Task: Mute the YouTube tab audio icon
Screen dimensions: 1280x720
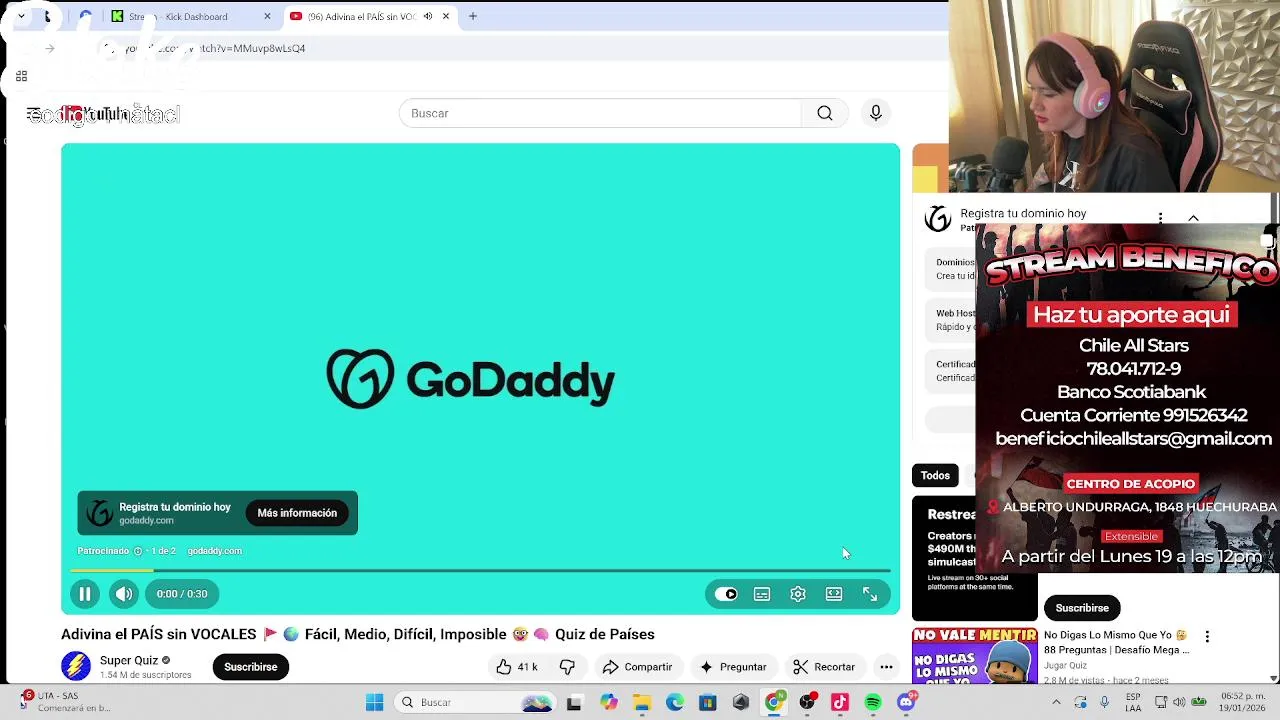Action: pos(428,16)
